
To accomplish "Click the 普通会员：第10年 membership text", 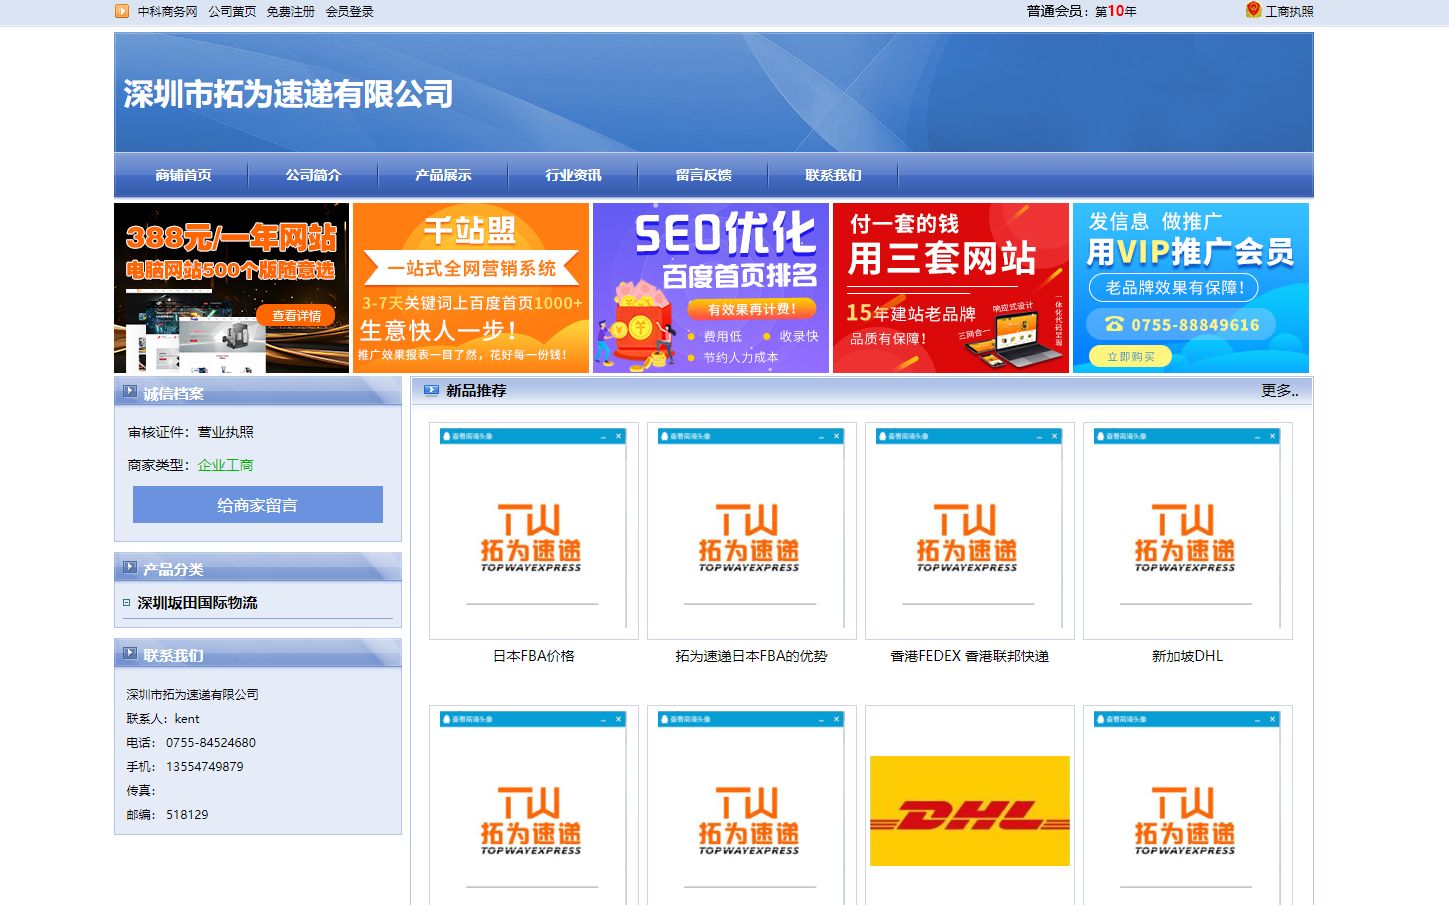I will (1081, 11).
